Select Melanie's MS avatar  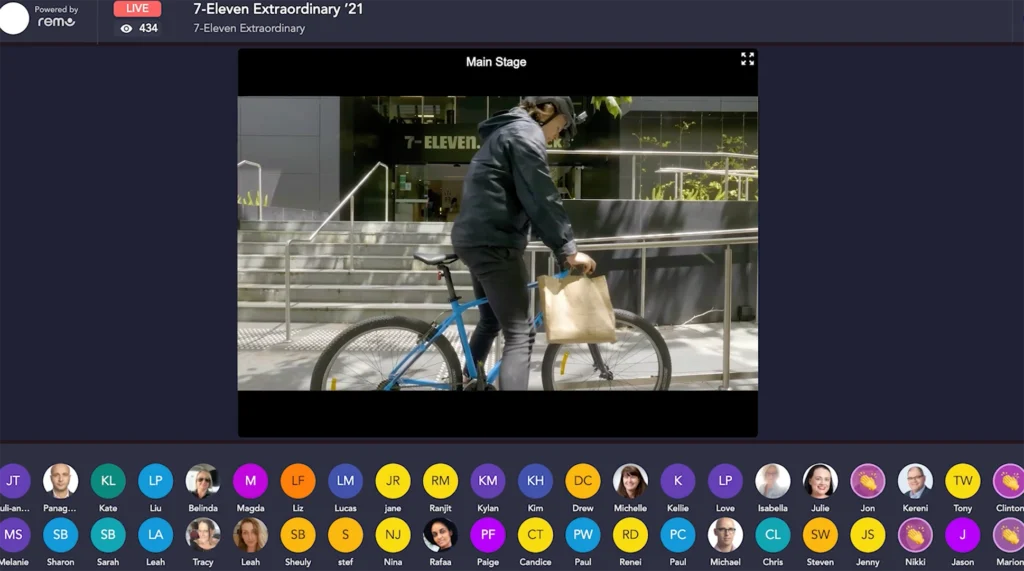(14, 535)
